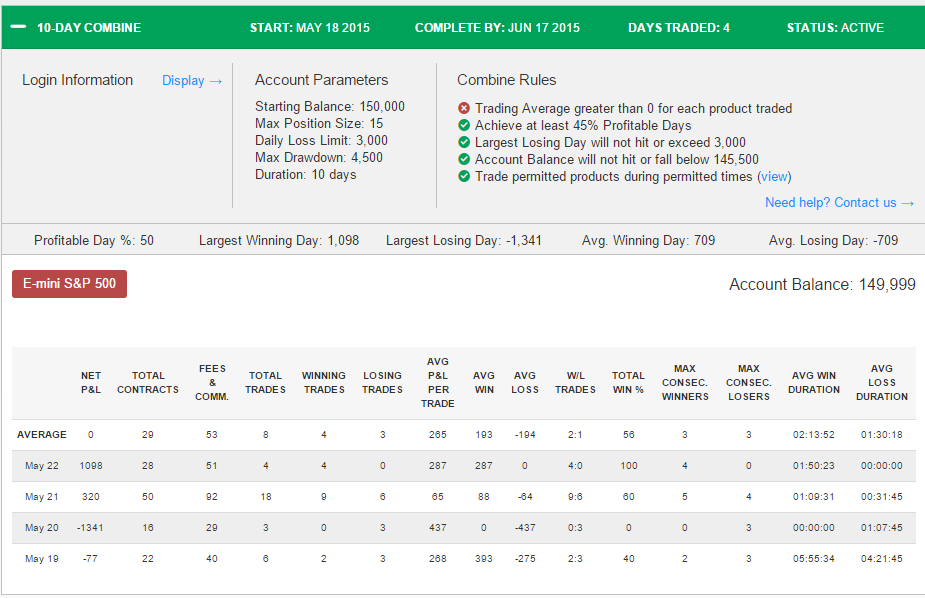Click green check beside Trade permitted products rule
The width and height of the screenshot is (925, 598).
[x=464, y=176]
